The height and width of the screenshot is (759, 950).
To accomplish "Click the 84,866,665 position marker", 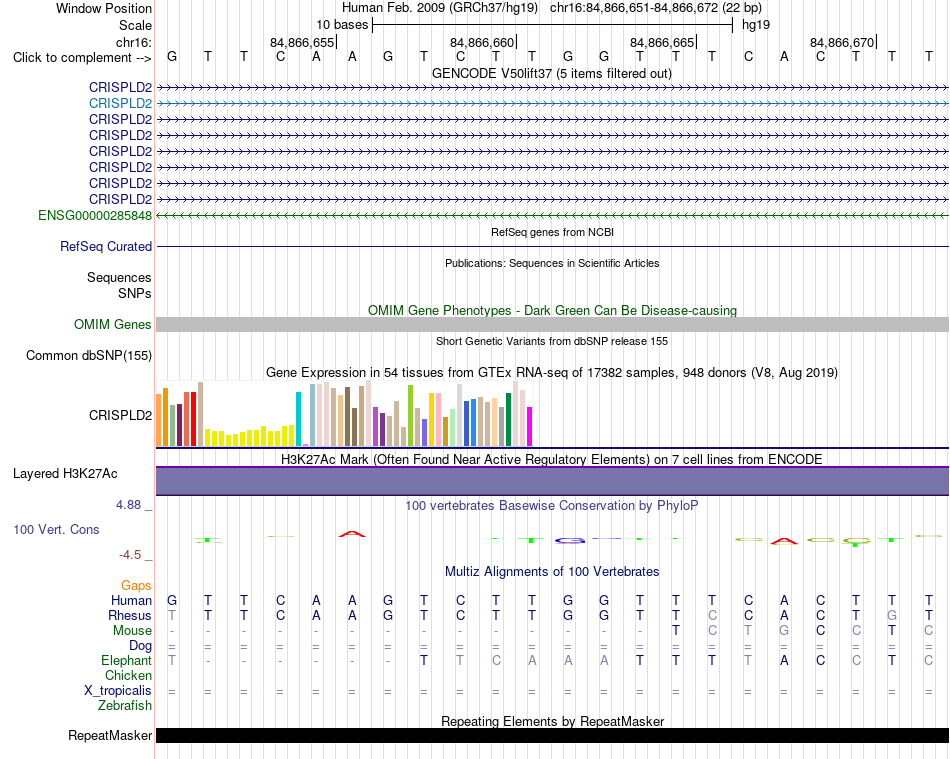I will click(x=663, y=42).
